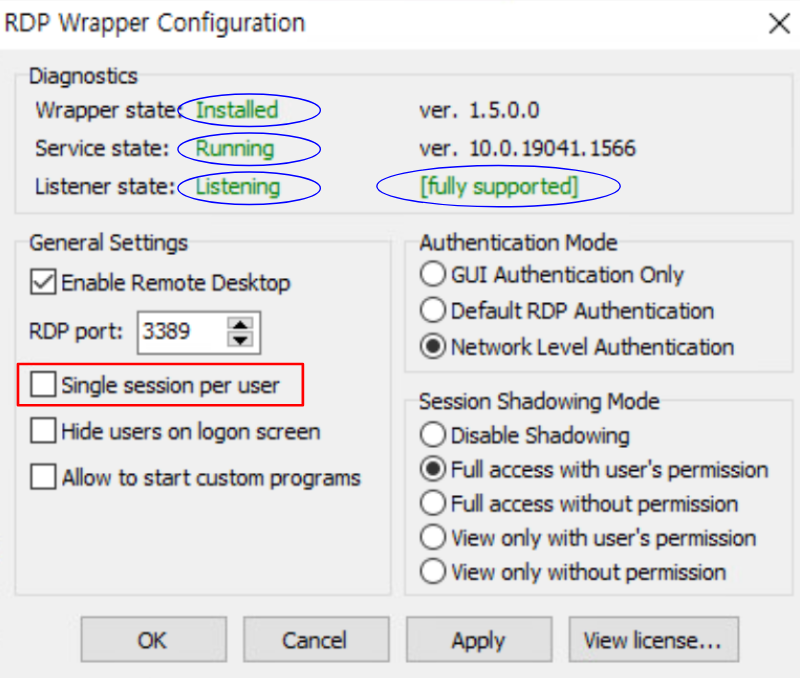This screenshot has width=800, height=678.
Task: Check Allow to start custom programs
Action: (x=43, y=477)
